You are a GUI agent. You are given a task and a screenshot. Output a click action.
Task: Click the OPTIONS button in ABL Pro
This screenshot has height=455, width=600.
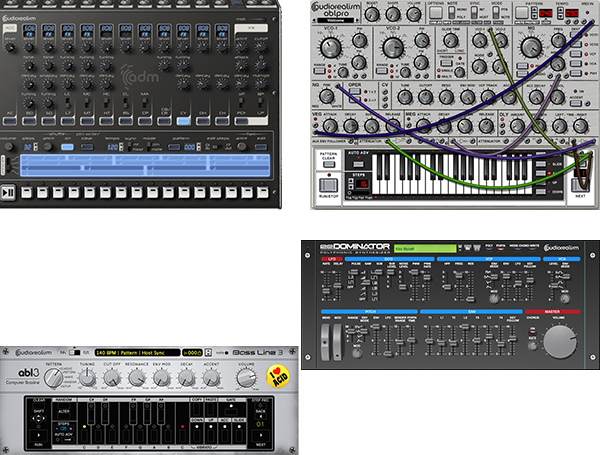point(435,13)
